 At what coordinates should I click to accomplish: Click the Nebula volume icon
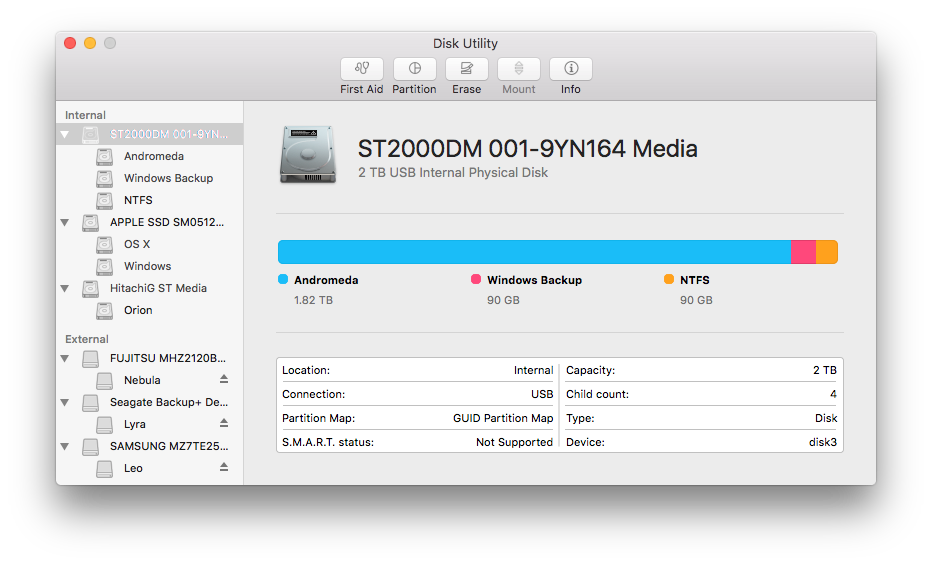pyautogui.click(x=105, y=380)
